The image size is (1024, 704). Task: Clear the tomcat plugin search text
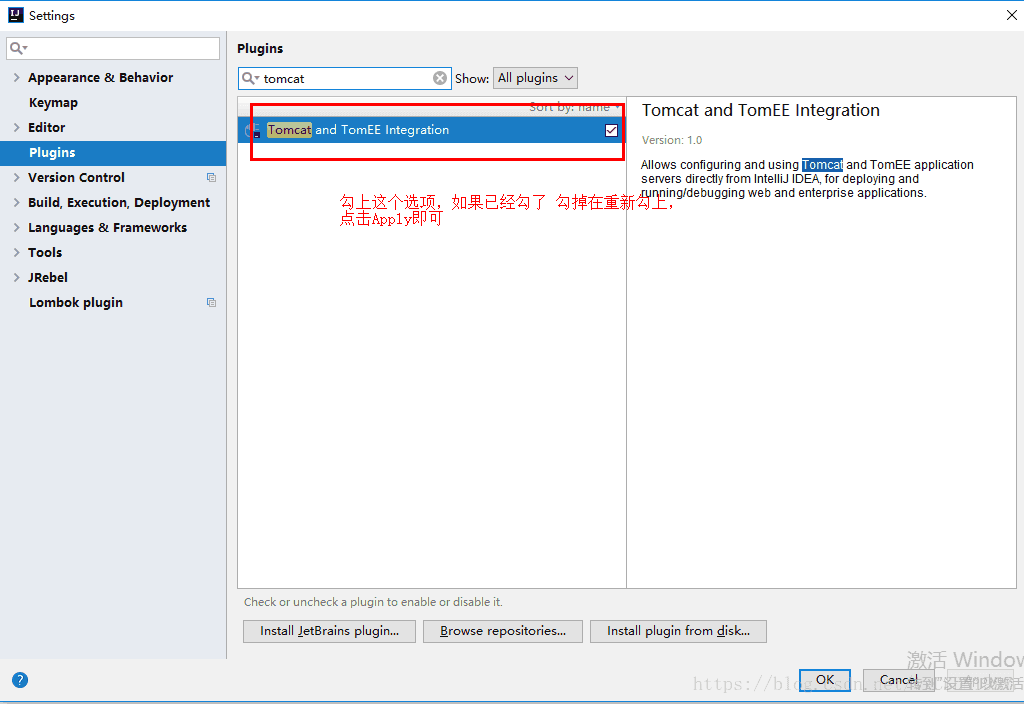pos(440,78)
